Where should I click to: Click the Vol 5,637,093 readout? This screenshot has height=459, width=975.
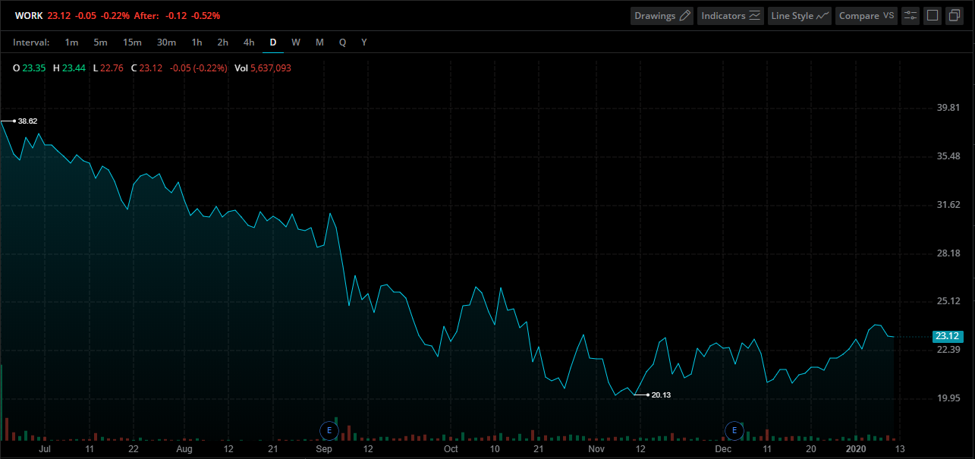pos(262,68)
